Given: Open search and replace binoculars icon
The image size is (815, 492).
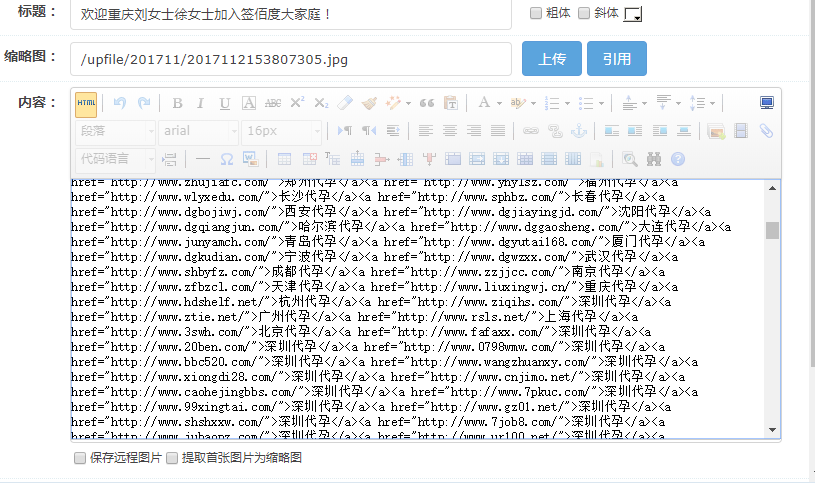Looking at the screenshot, I should (654, 159).
